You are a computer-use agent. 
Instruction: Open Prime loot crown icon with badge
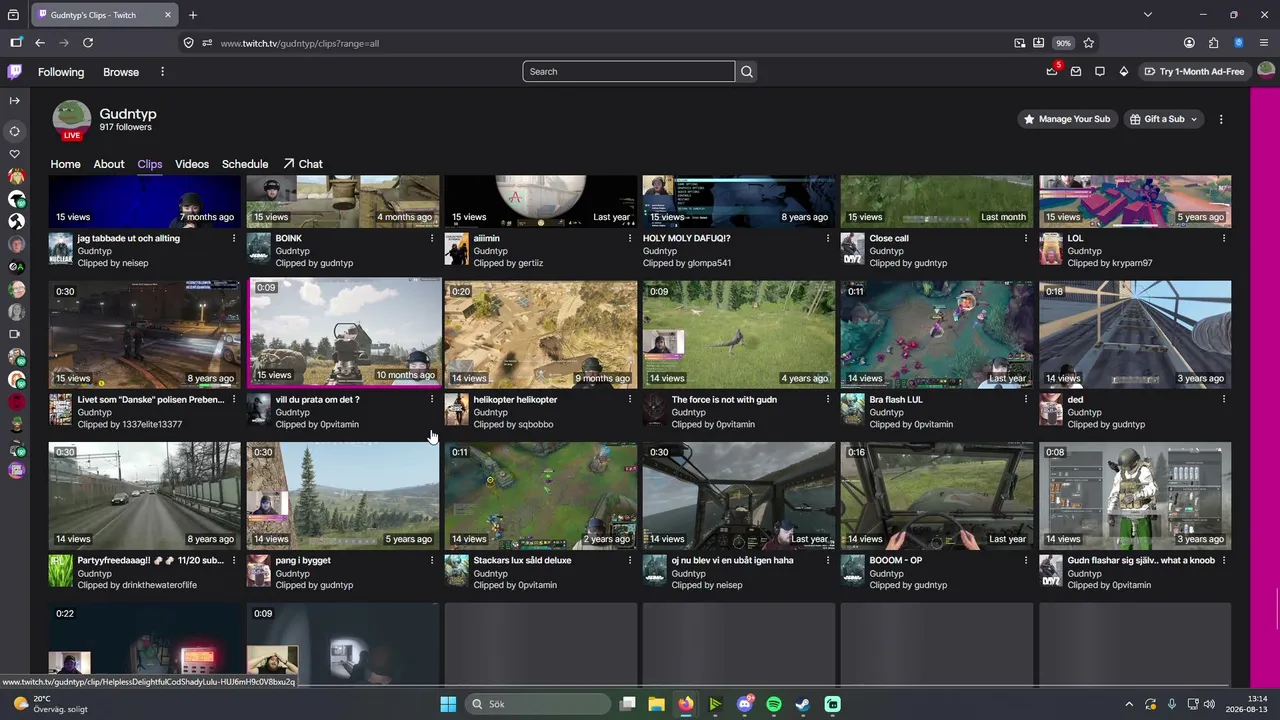point(1052,71)
